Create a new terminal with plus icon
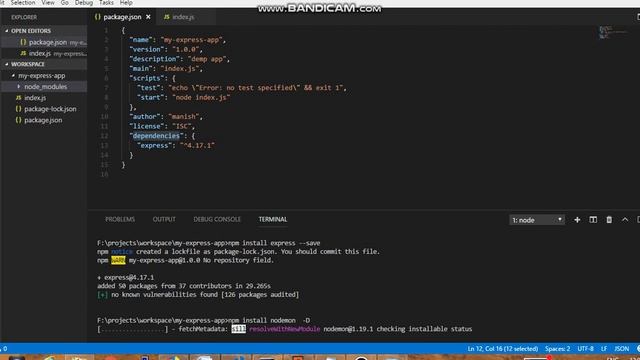 coord(577,220)
